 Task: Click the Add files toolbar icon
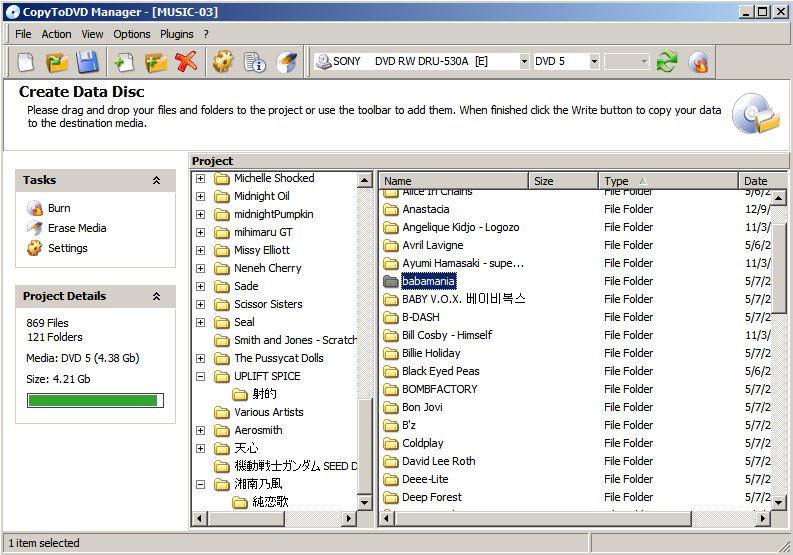tap(124, 62)
